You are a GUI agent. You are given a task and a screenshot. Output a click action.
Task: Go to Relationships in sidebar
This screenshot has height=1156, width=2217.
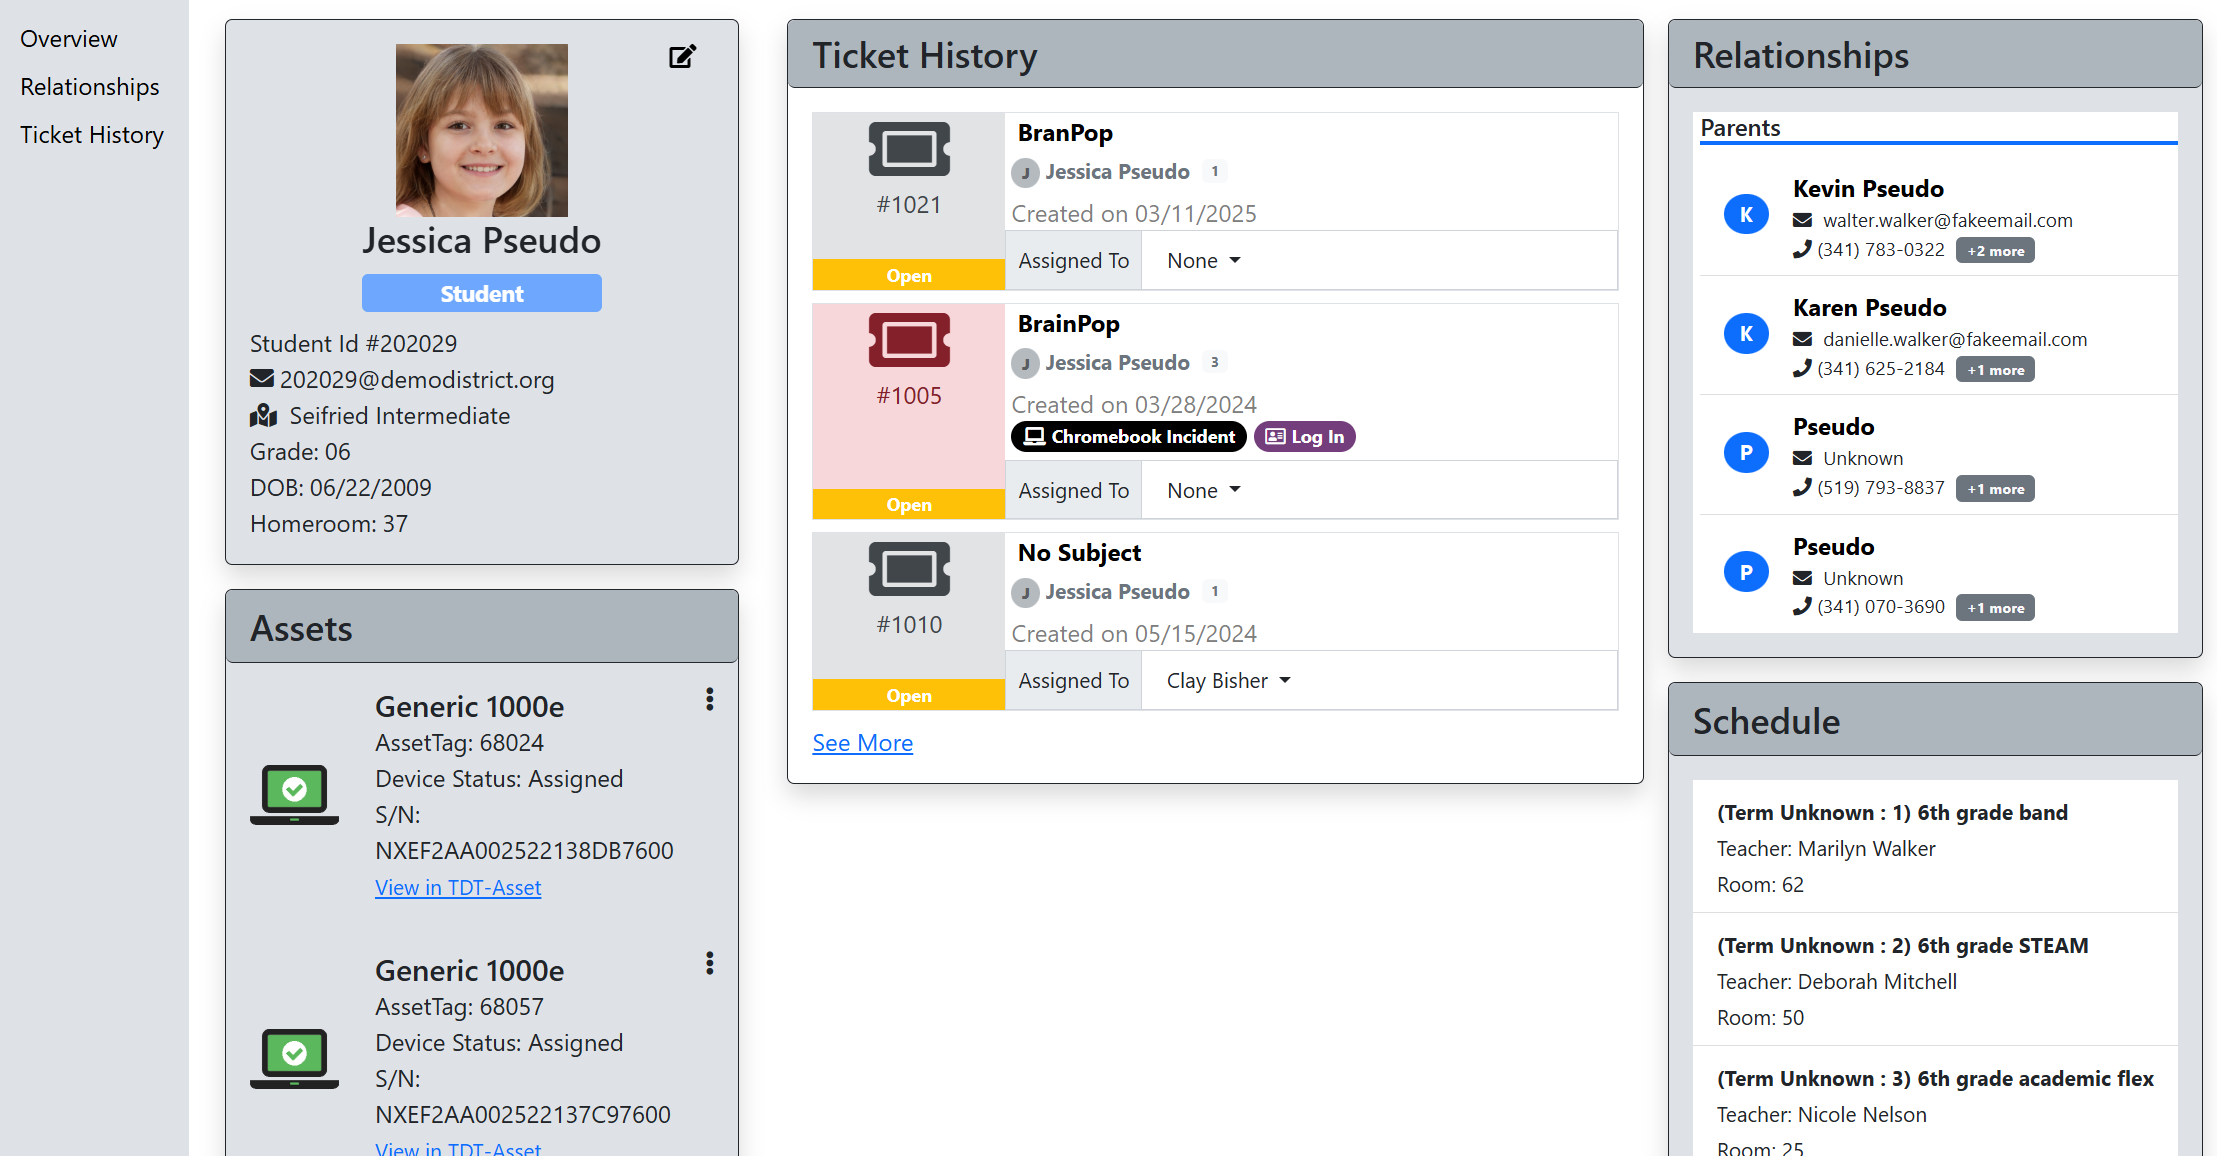[x=90, y=87]
